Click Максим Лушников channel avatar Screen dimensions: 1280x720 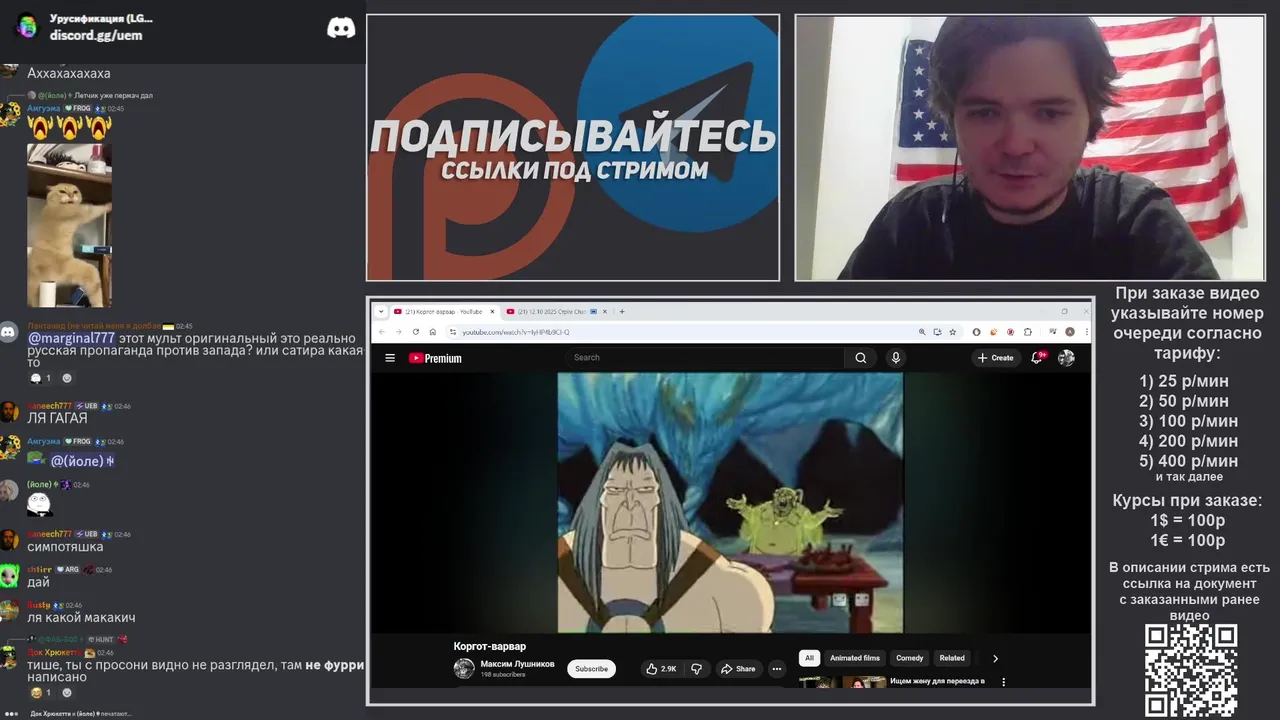(x=464, y=668)
